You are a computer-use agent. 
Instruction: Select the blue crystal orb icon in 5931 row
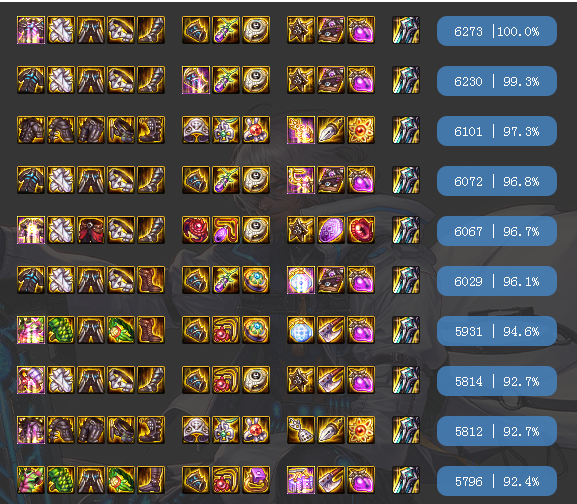point(301,330)
